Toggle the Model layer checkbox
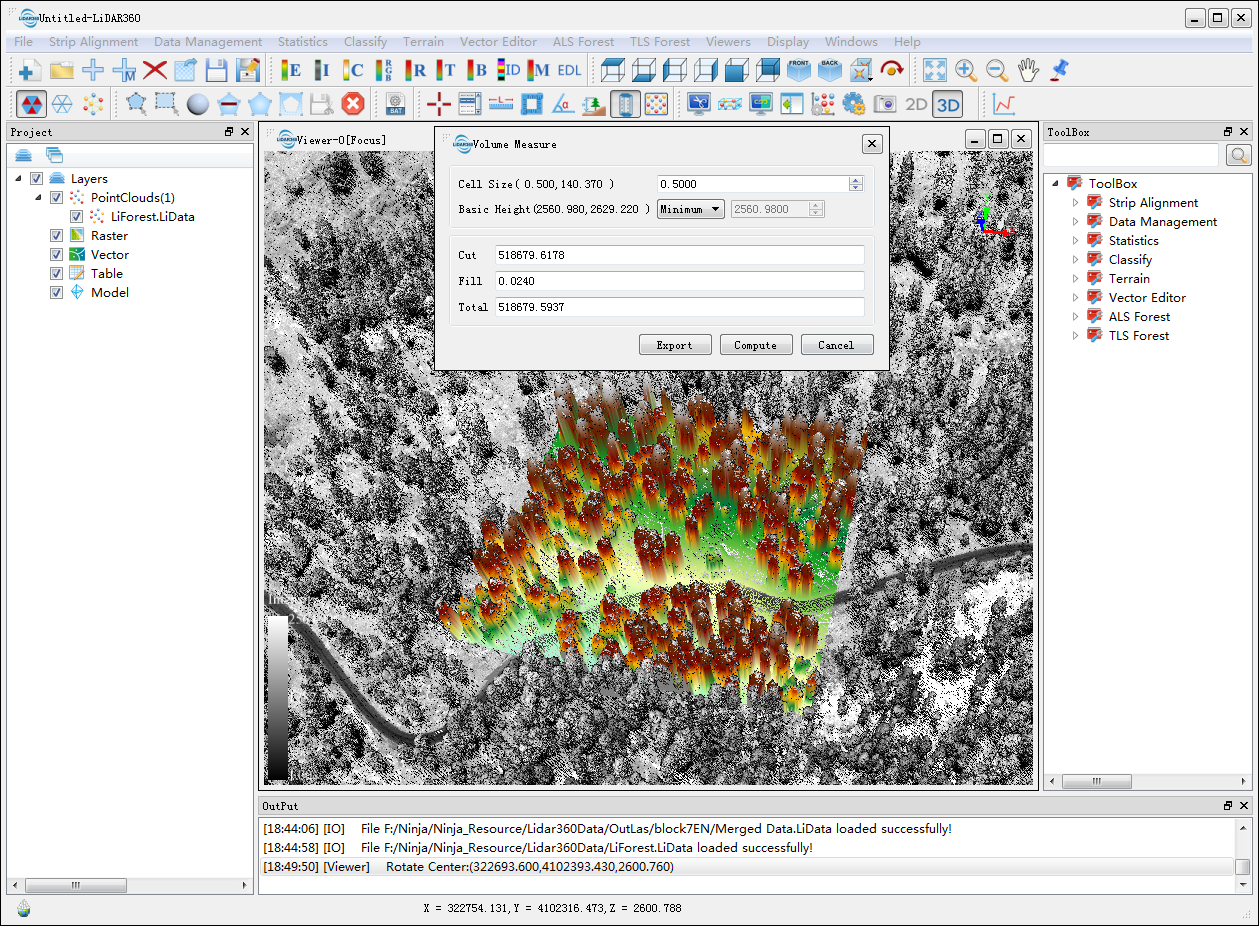Image resolution: width=1259 pixels, height=926 pixels. [56, 293]
